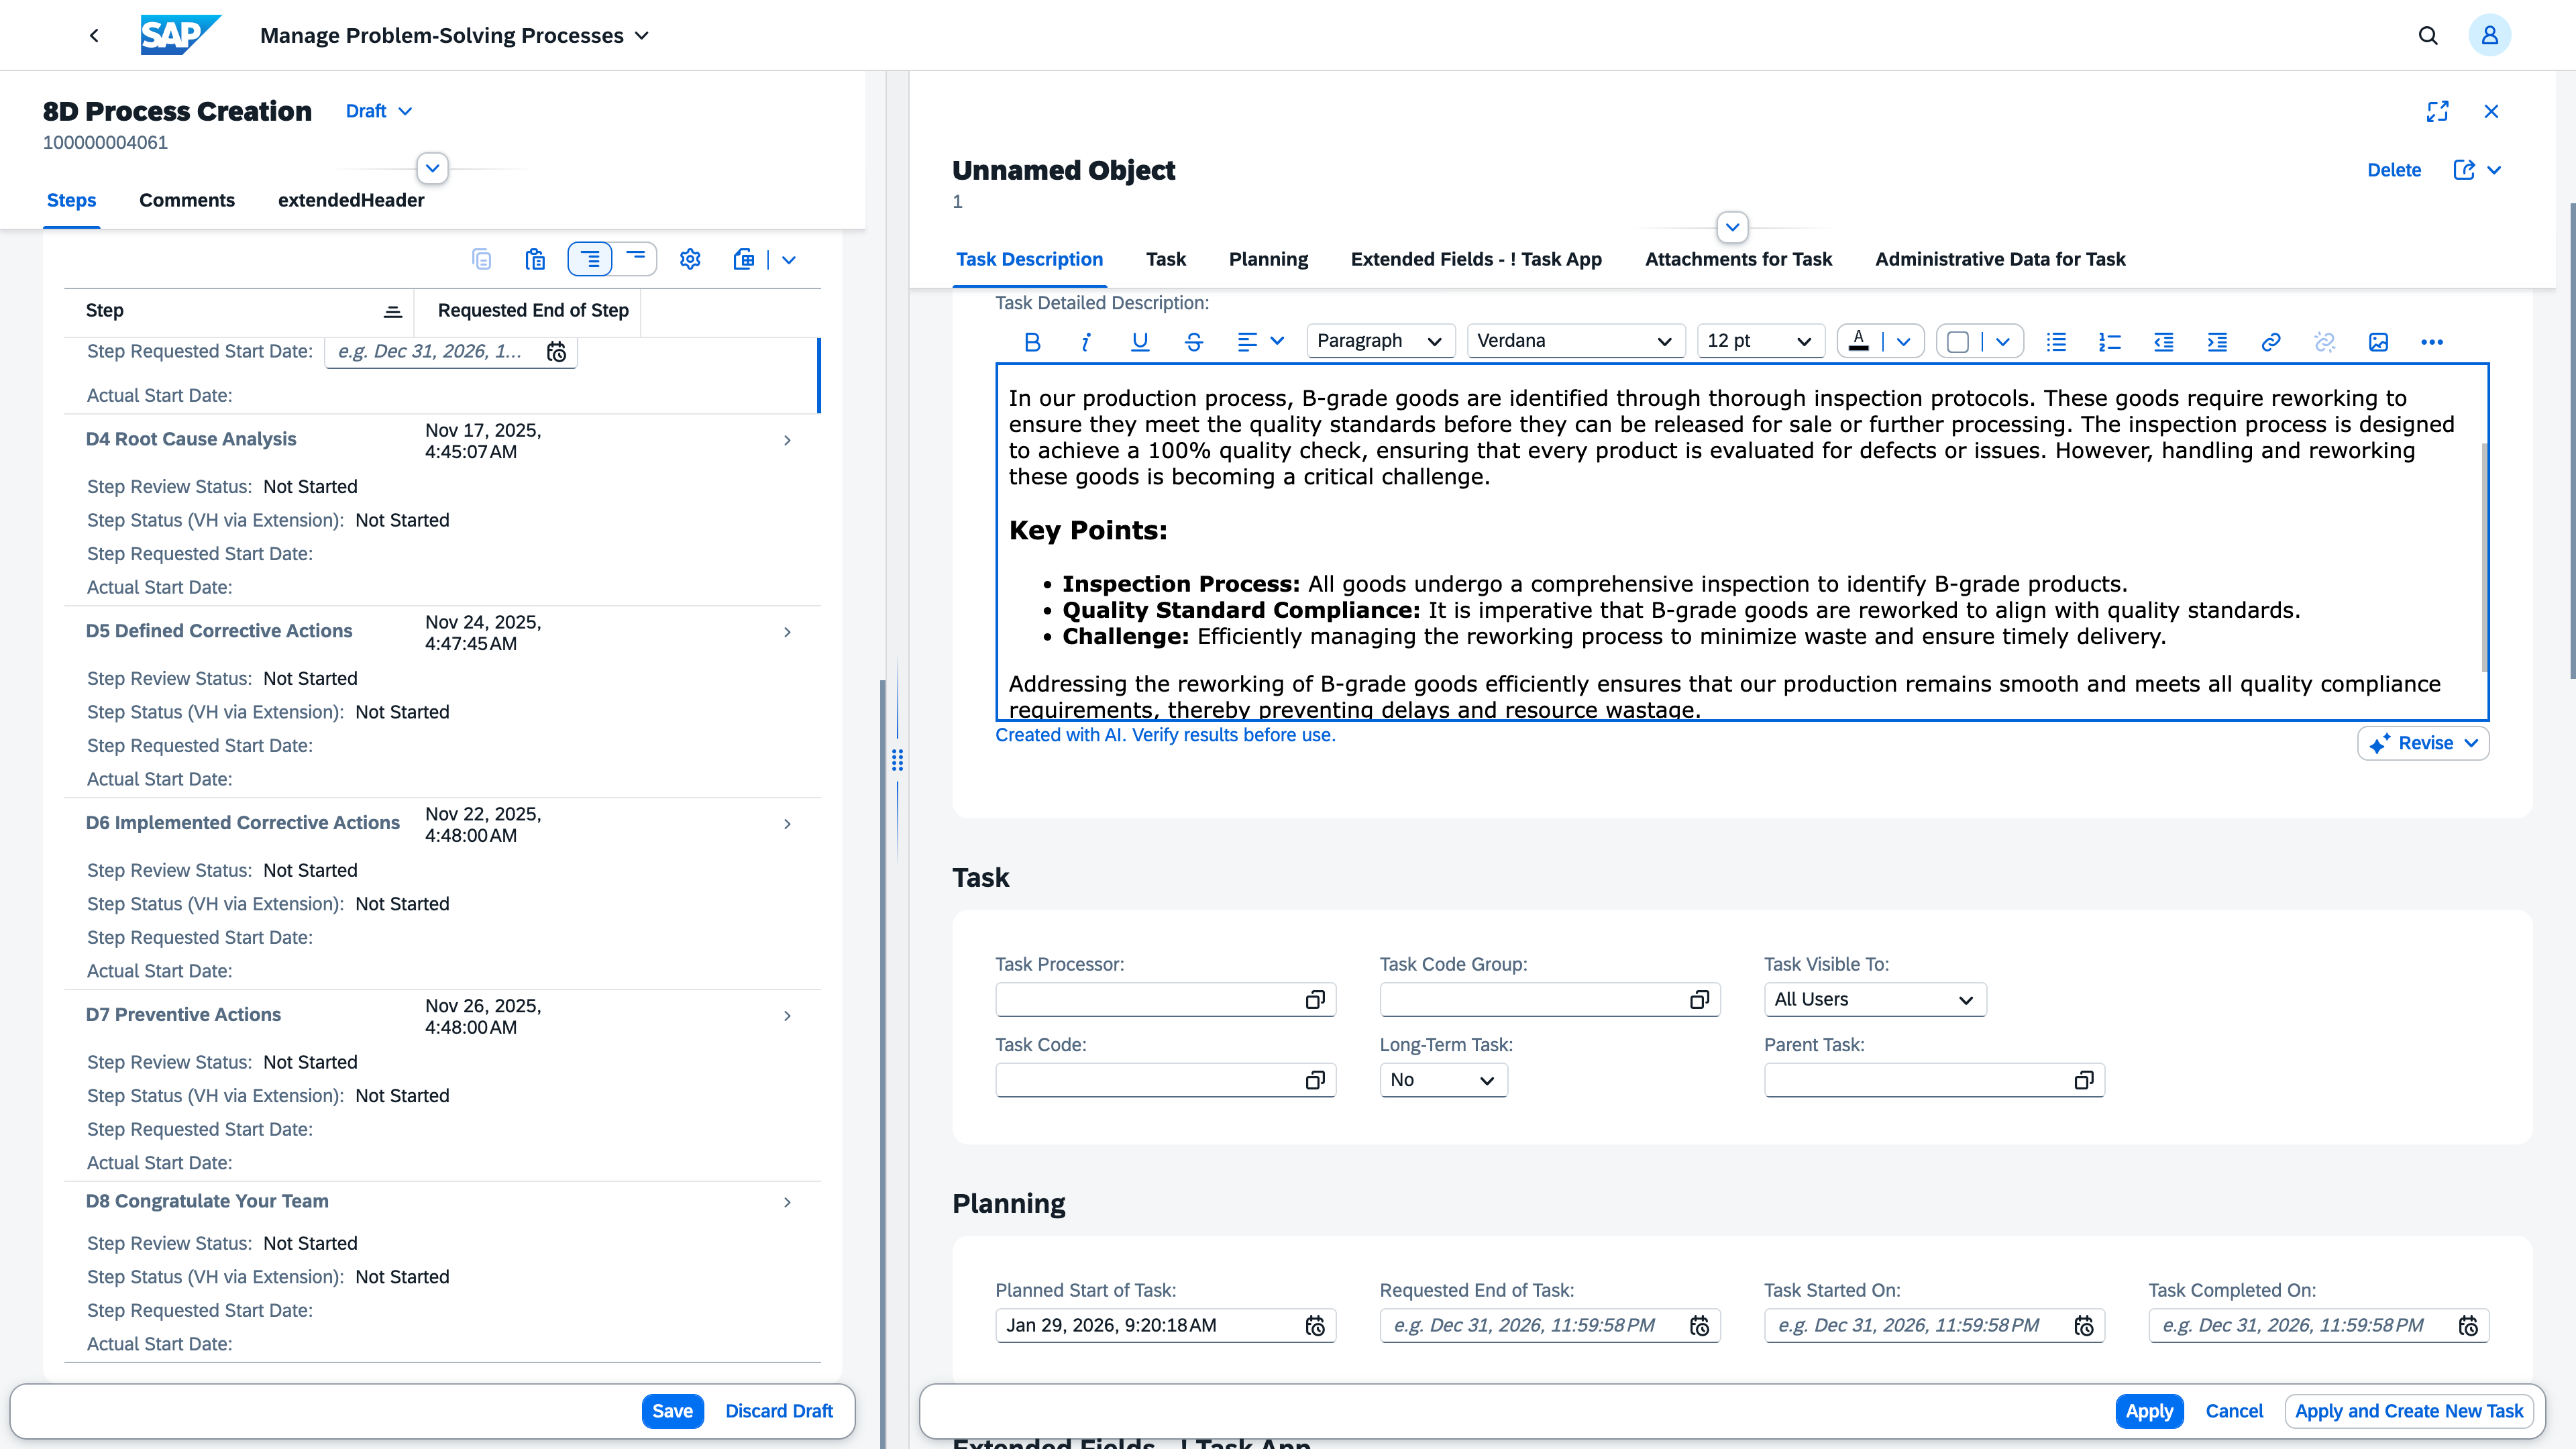Insert a numbered list
Image resolution: width=2576 pixels, height=1449 pixels.
point(2110,342)
